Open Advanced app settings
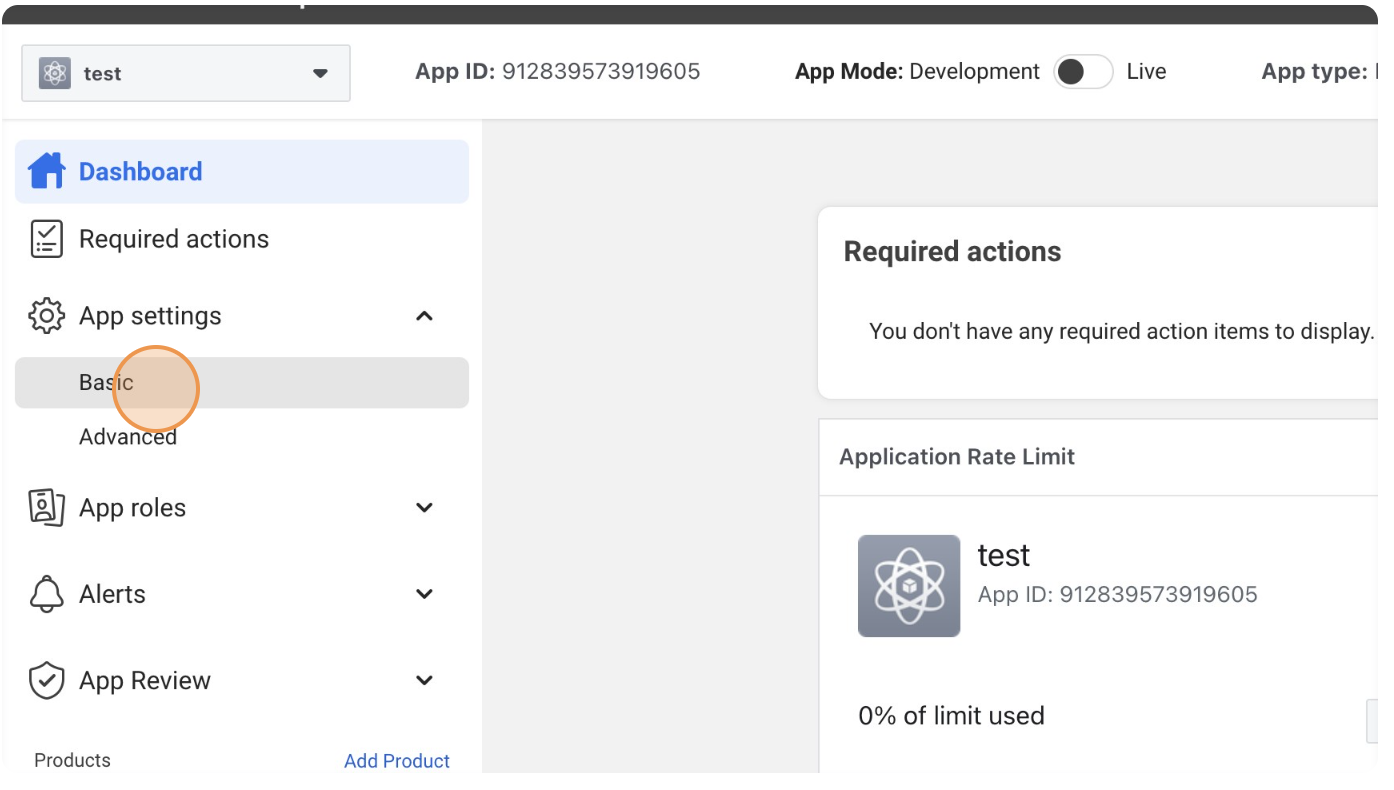 coord(128,437)
